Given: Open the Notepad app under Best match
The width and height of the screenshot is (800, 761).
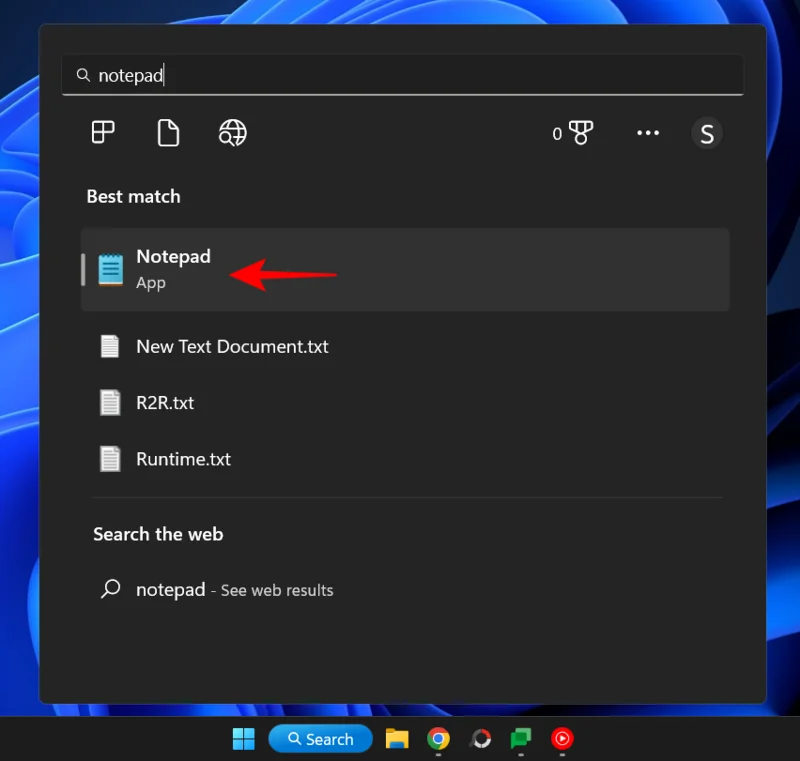Looking at the screenshot, I should click(173, 268).
